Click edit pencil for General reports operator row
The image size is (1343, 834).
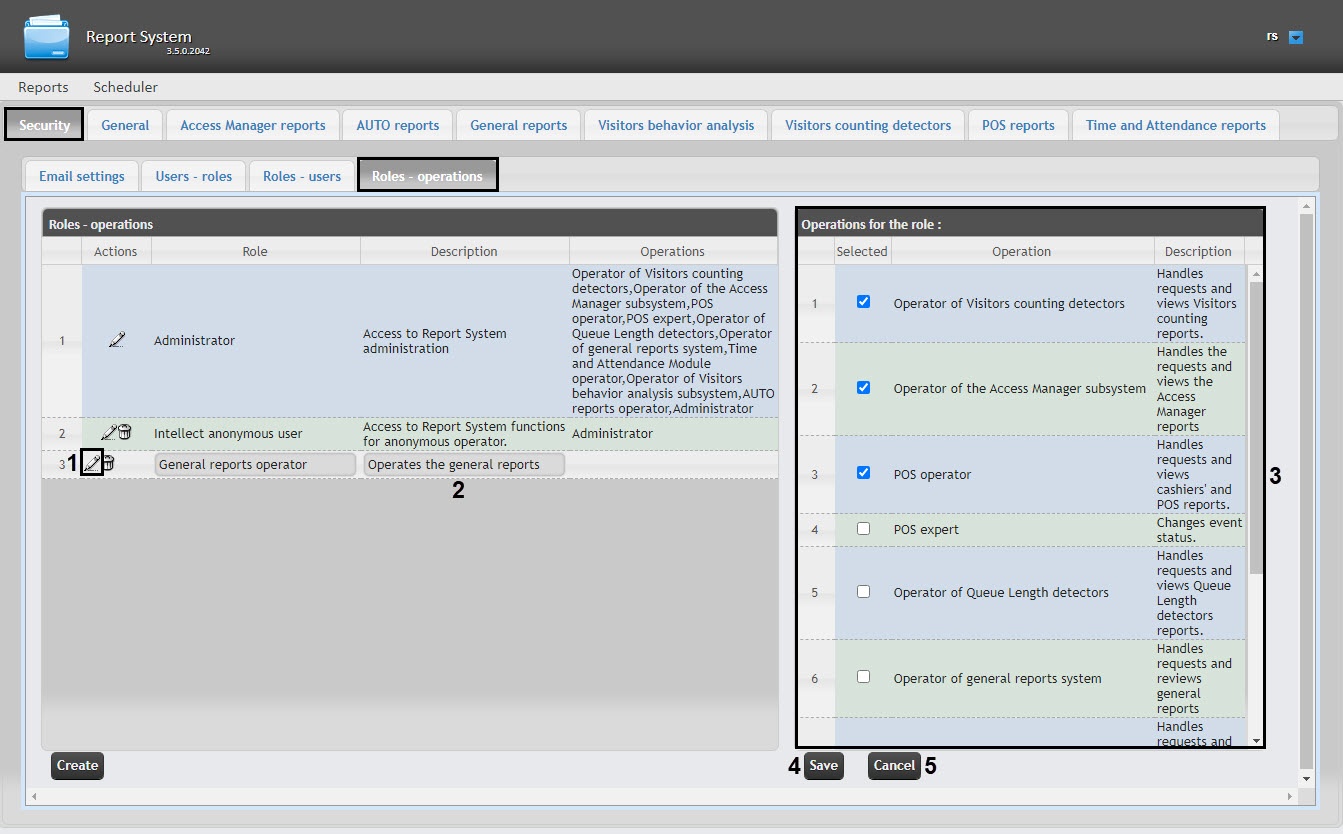(92, 464)
